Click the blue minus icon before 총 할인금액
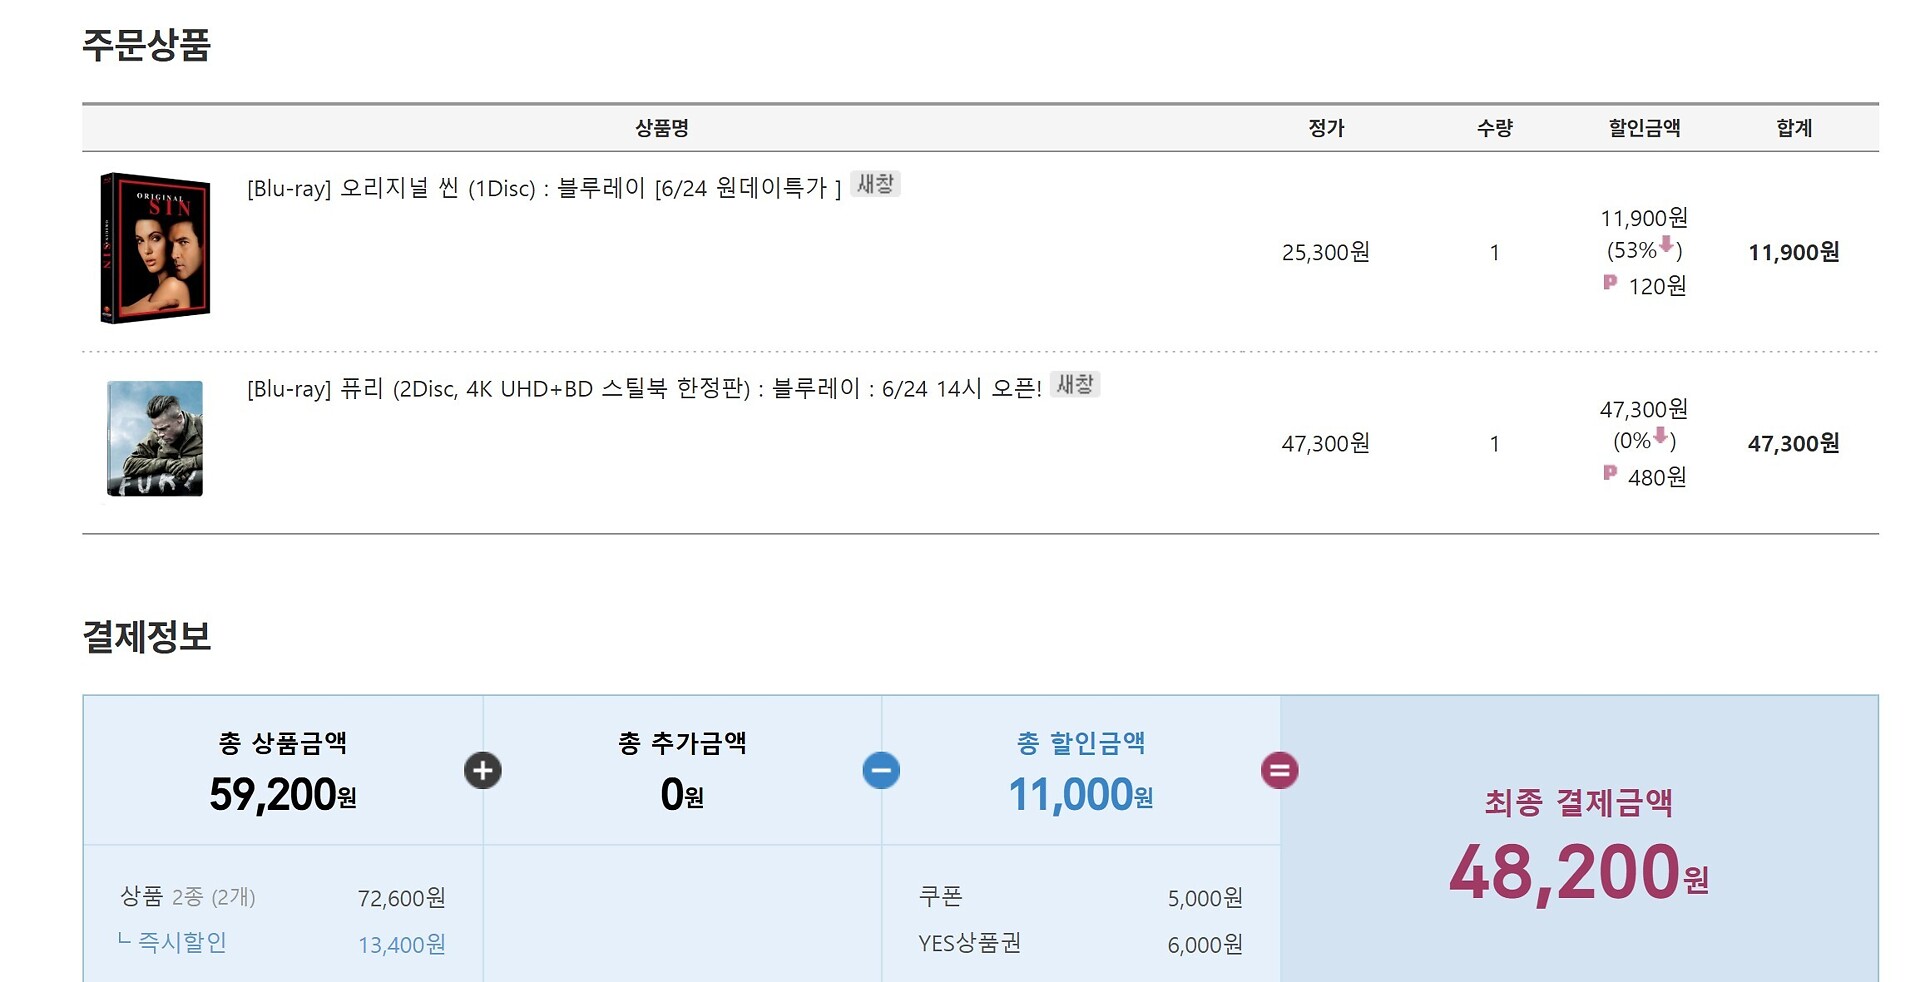 click(x=881, y=770)
